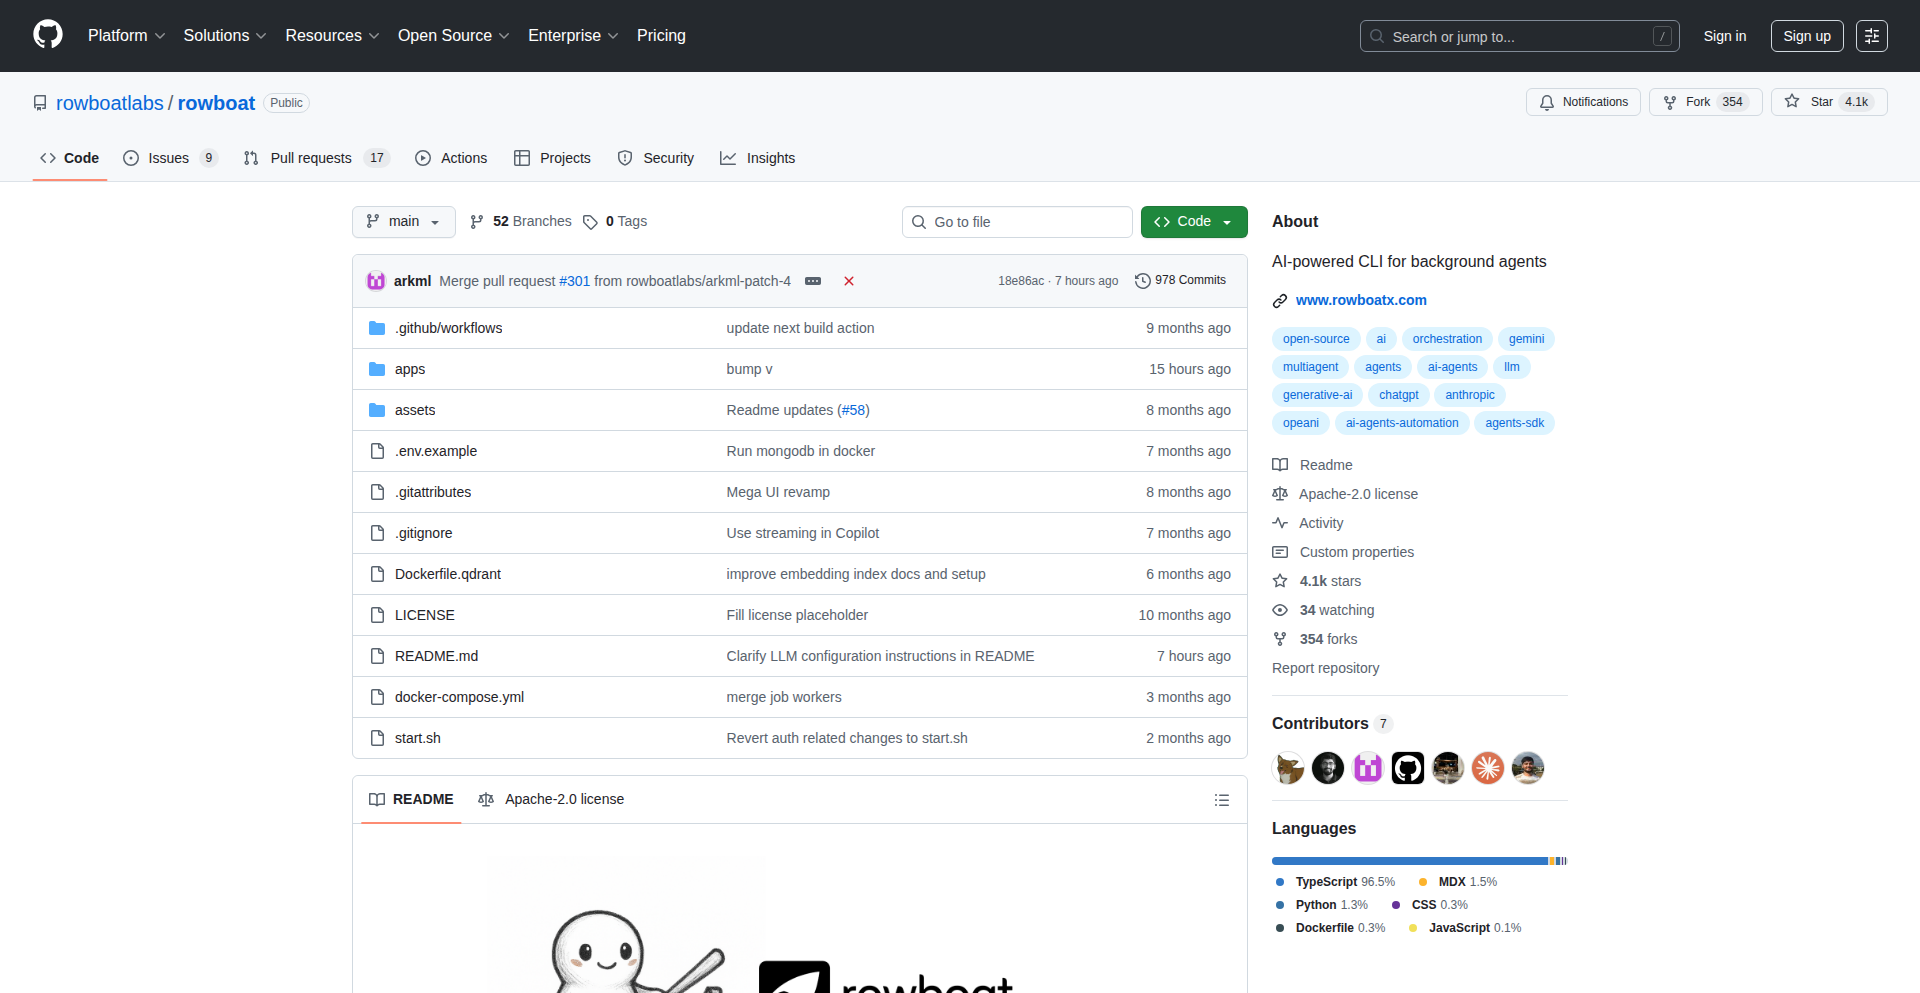This screenshot has width=1920, height=993.
Task: Open the www.rowboatx.com link
Action: (x=1361, y=300)
